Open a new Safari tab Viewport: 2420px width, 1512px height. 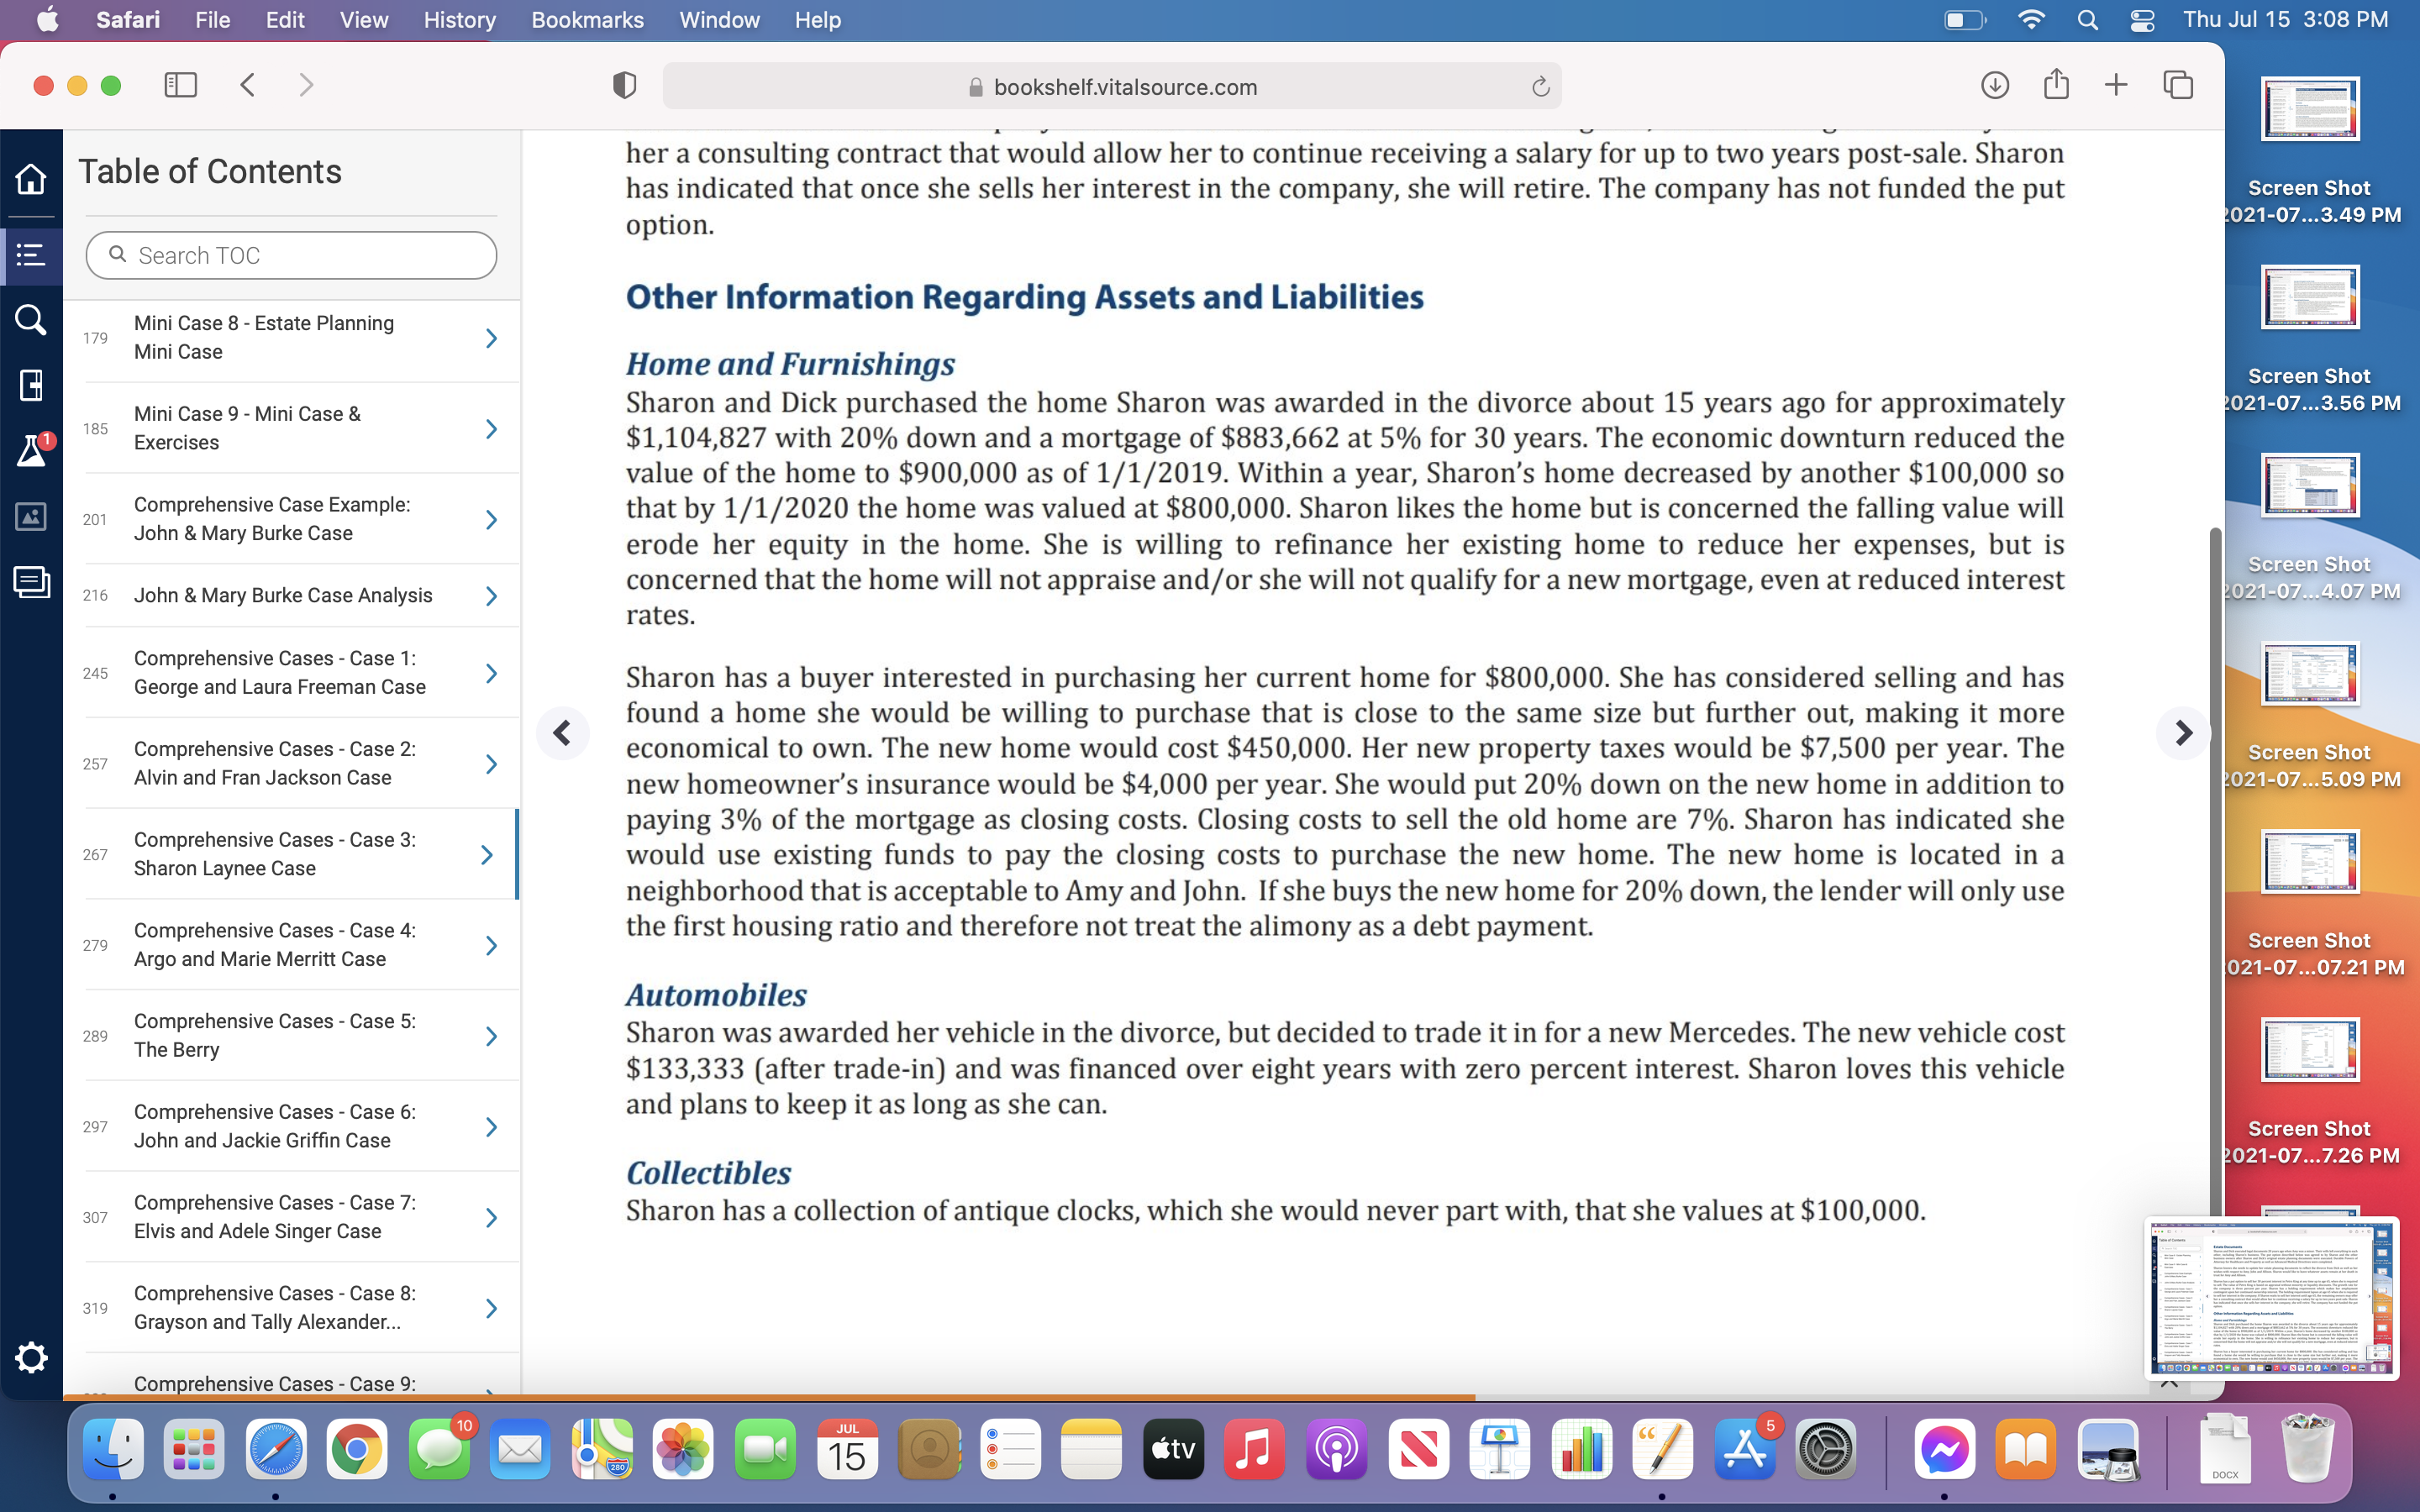click(2116, 85)
